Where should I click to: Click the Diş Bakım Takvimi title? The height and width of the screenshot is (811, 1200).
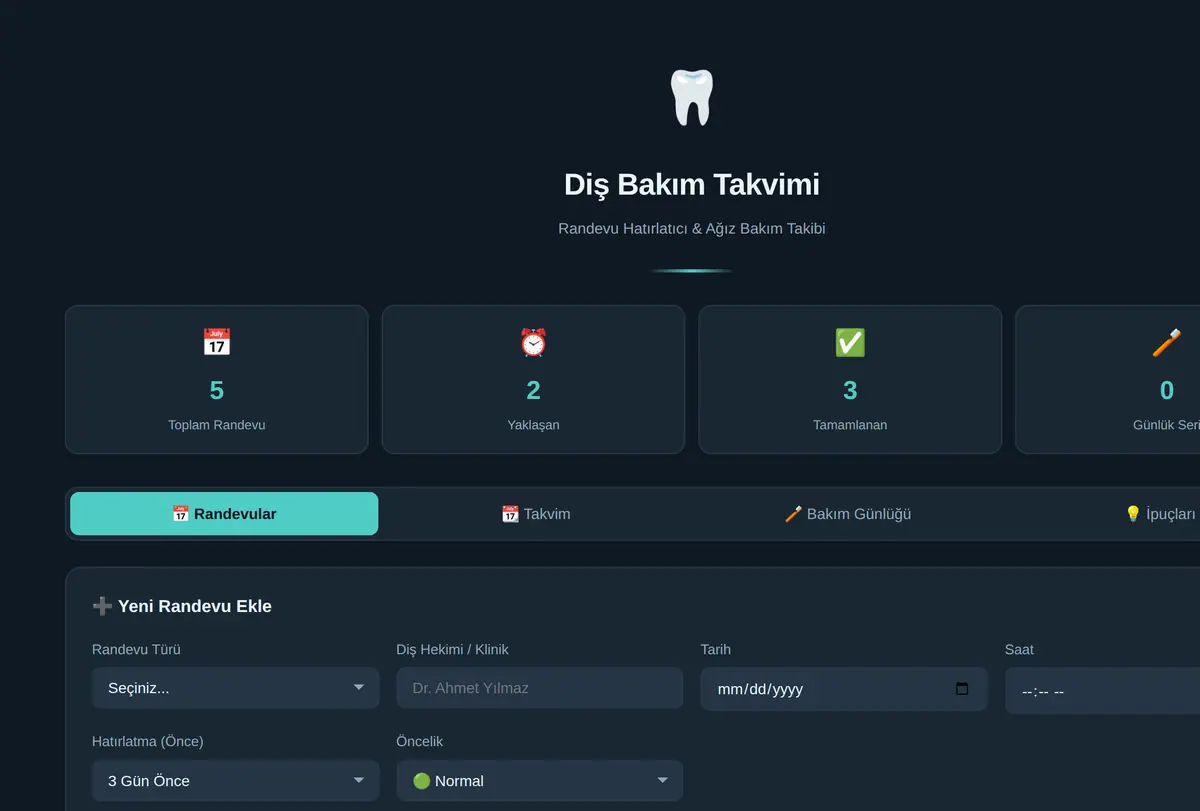pos(692,184)
